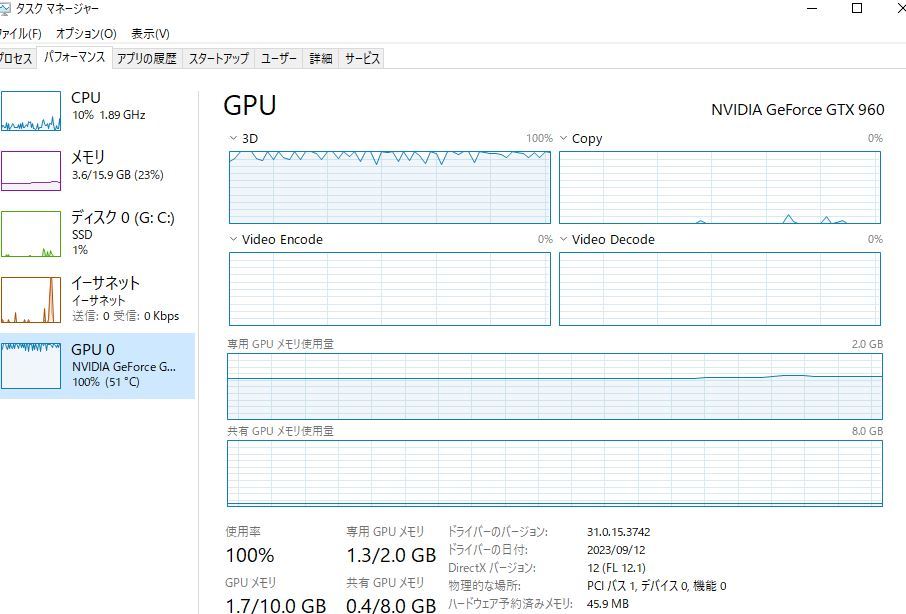Image resolution: width=906 pixels, height=614 pixels.
Task: Click the Task Manager app icon in title bar
Action: tap(5, 8)
